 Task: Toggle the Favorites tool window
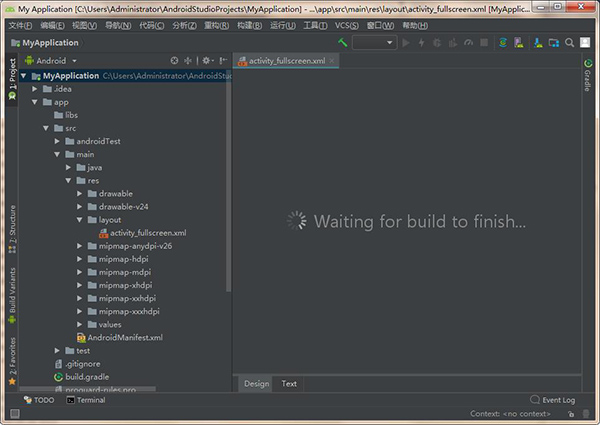(x=12, y=361)
